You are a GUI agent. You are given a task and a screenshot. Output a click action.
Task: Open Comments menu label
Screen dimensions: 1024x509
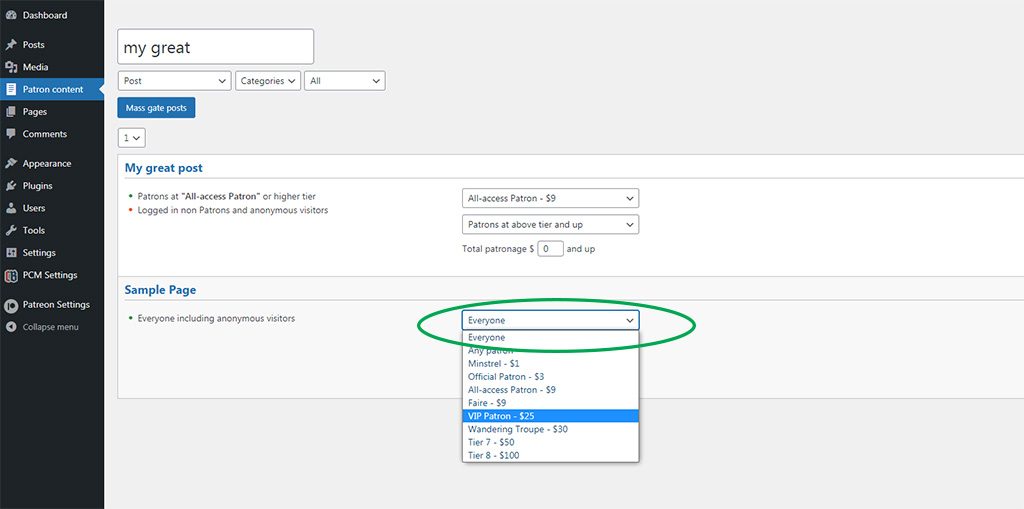44,134
